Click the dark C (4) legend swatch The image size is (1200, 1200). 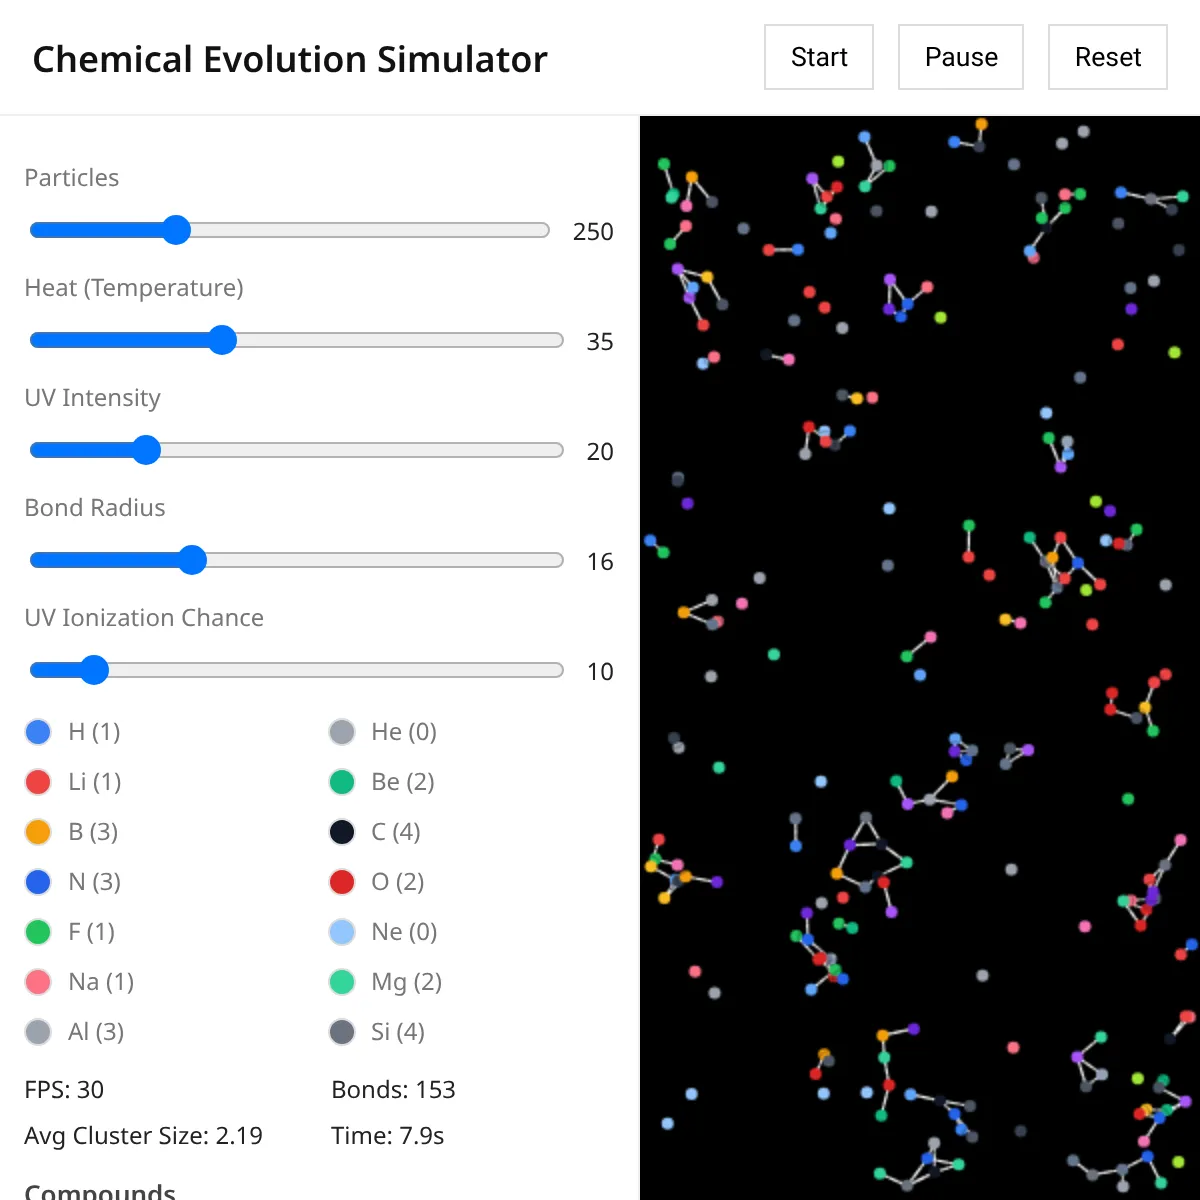(x=342, y=832)
